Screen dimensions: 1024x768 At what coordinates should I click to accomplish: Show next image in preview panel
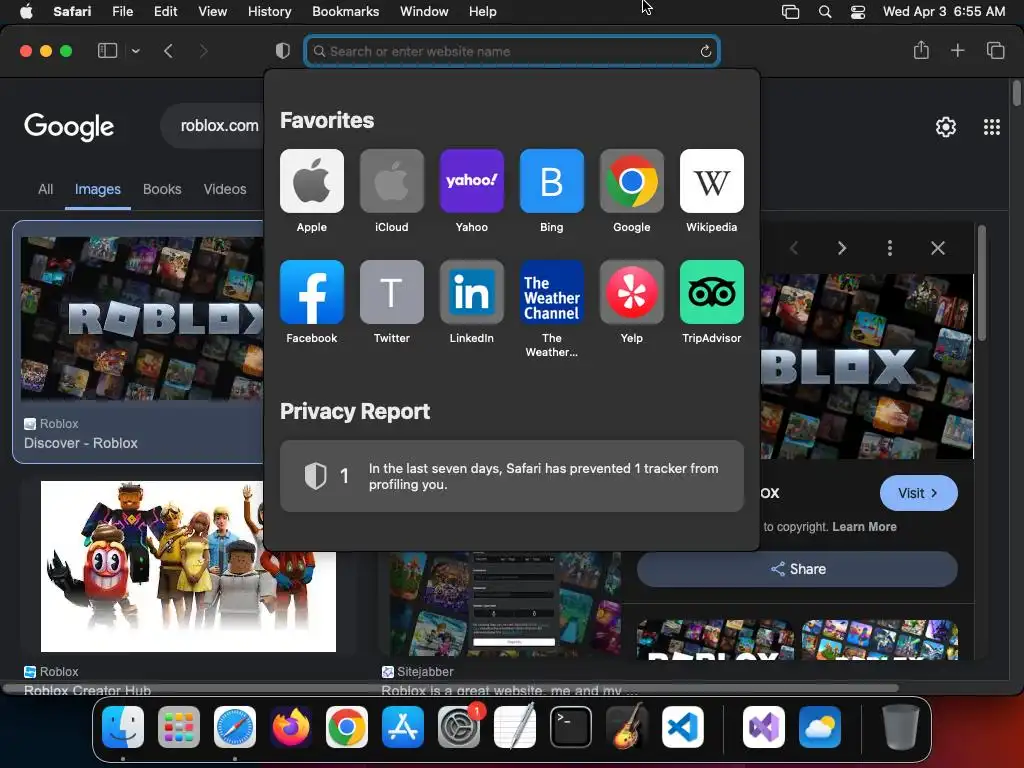(842, 248)
